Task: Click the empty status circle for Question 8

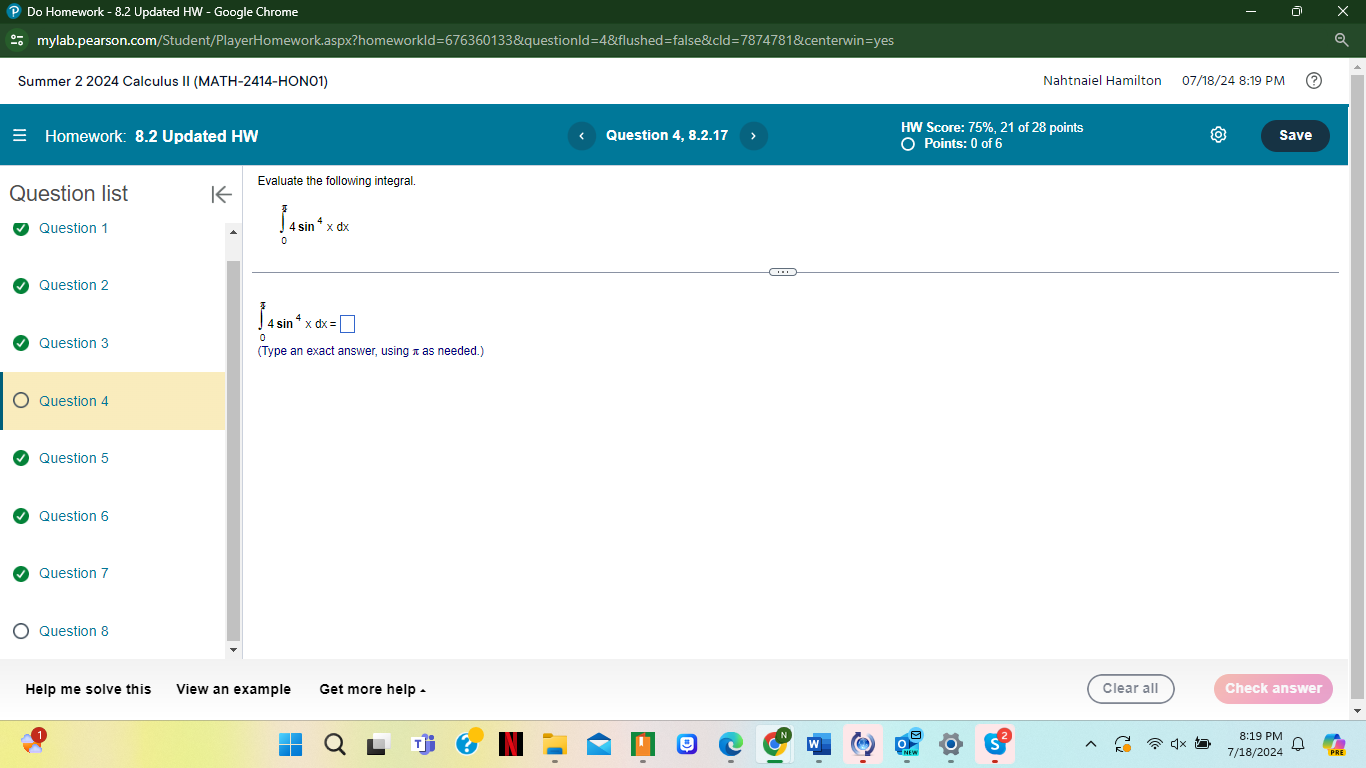Action: pos(20,631)
